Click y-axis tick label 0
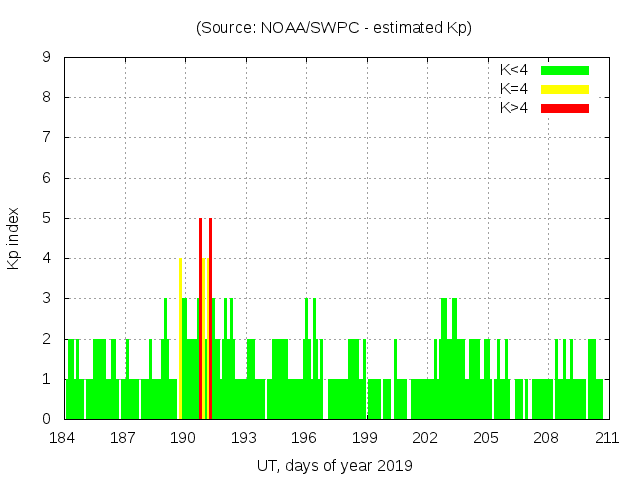640x480 pixels. (x=47, y=419)
